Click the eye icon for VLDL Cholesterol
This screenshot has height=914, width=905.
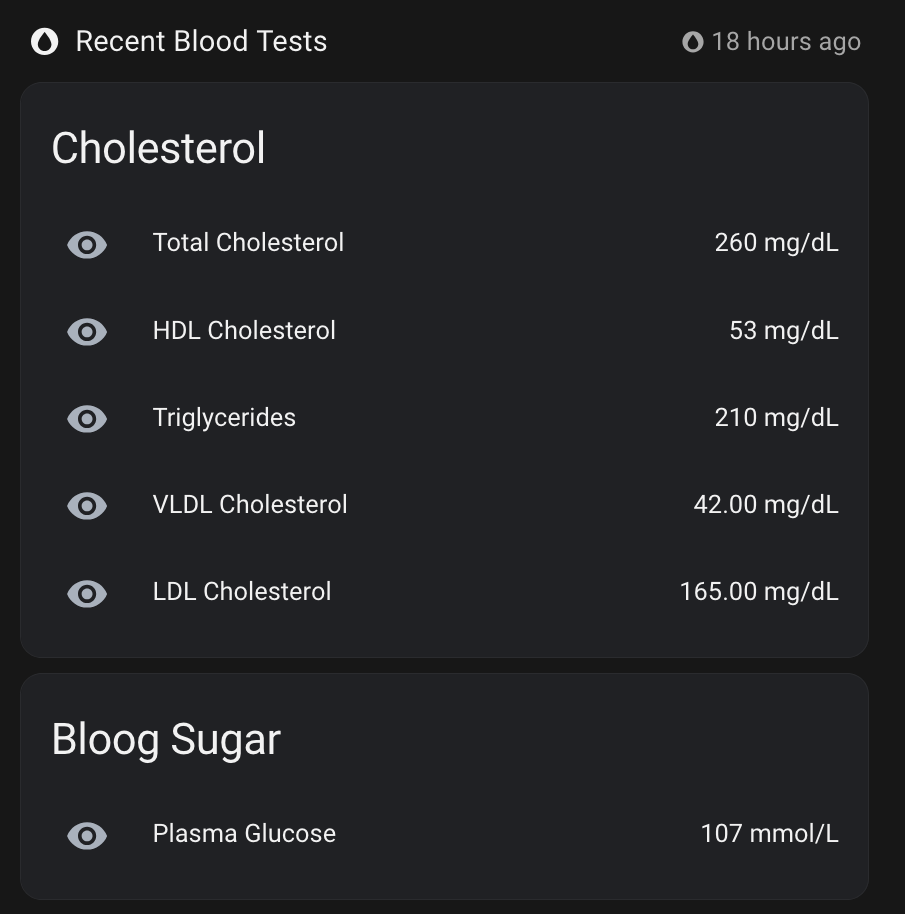(87, 506)
